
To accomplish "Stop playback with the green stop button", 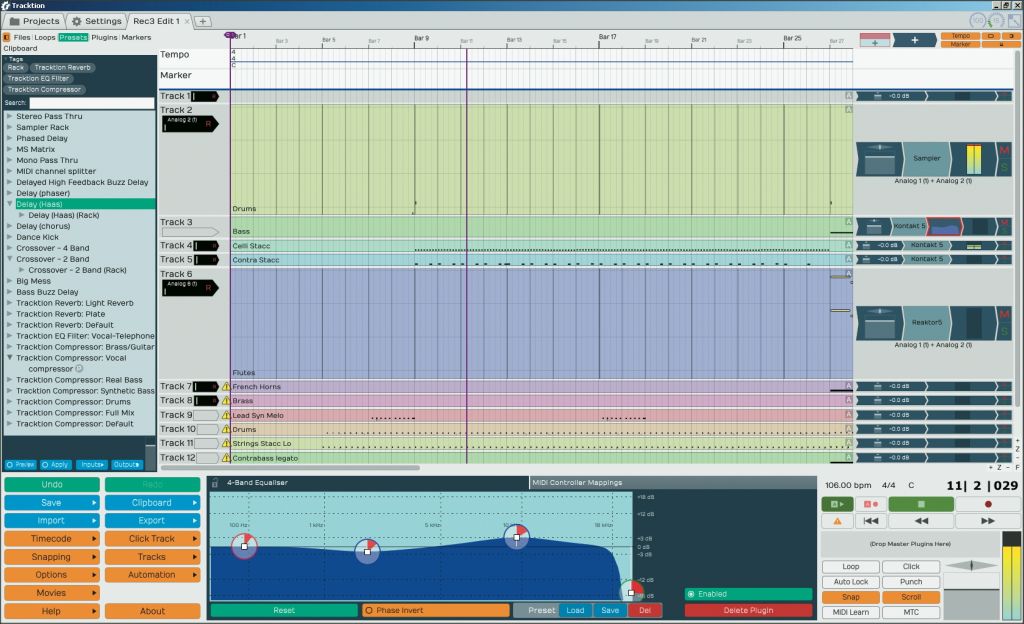I will tap(921, 504).
